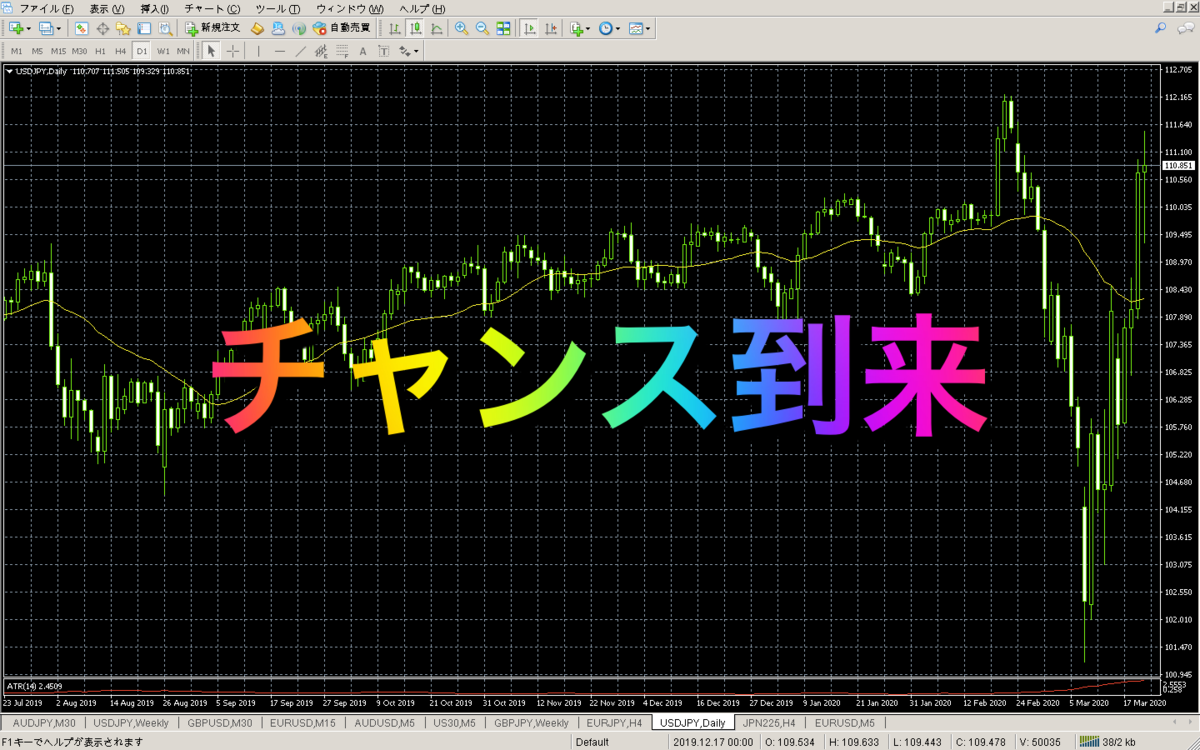Screen dimensions: 1200x750
Task: Switch chart to H4 timeframe
Action: click(121, 51)
